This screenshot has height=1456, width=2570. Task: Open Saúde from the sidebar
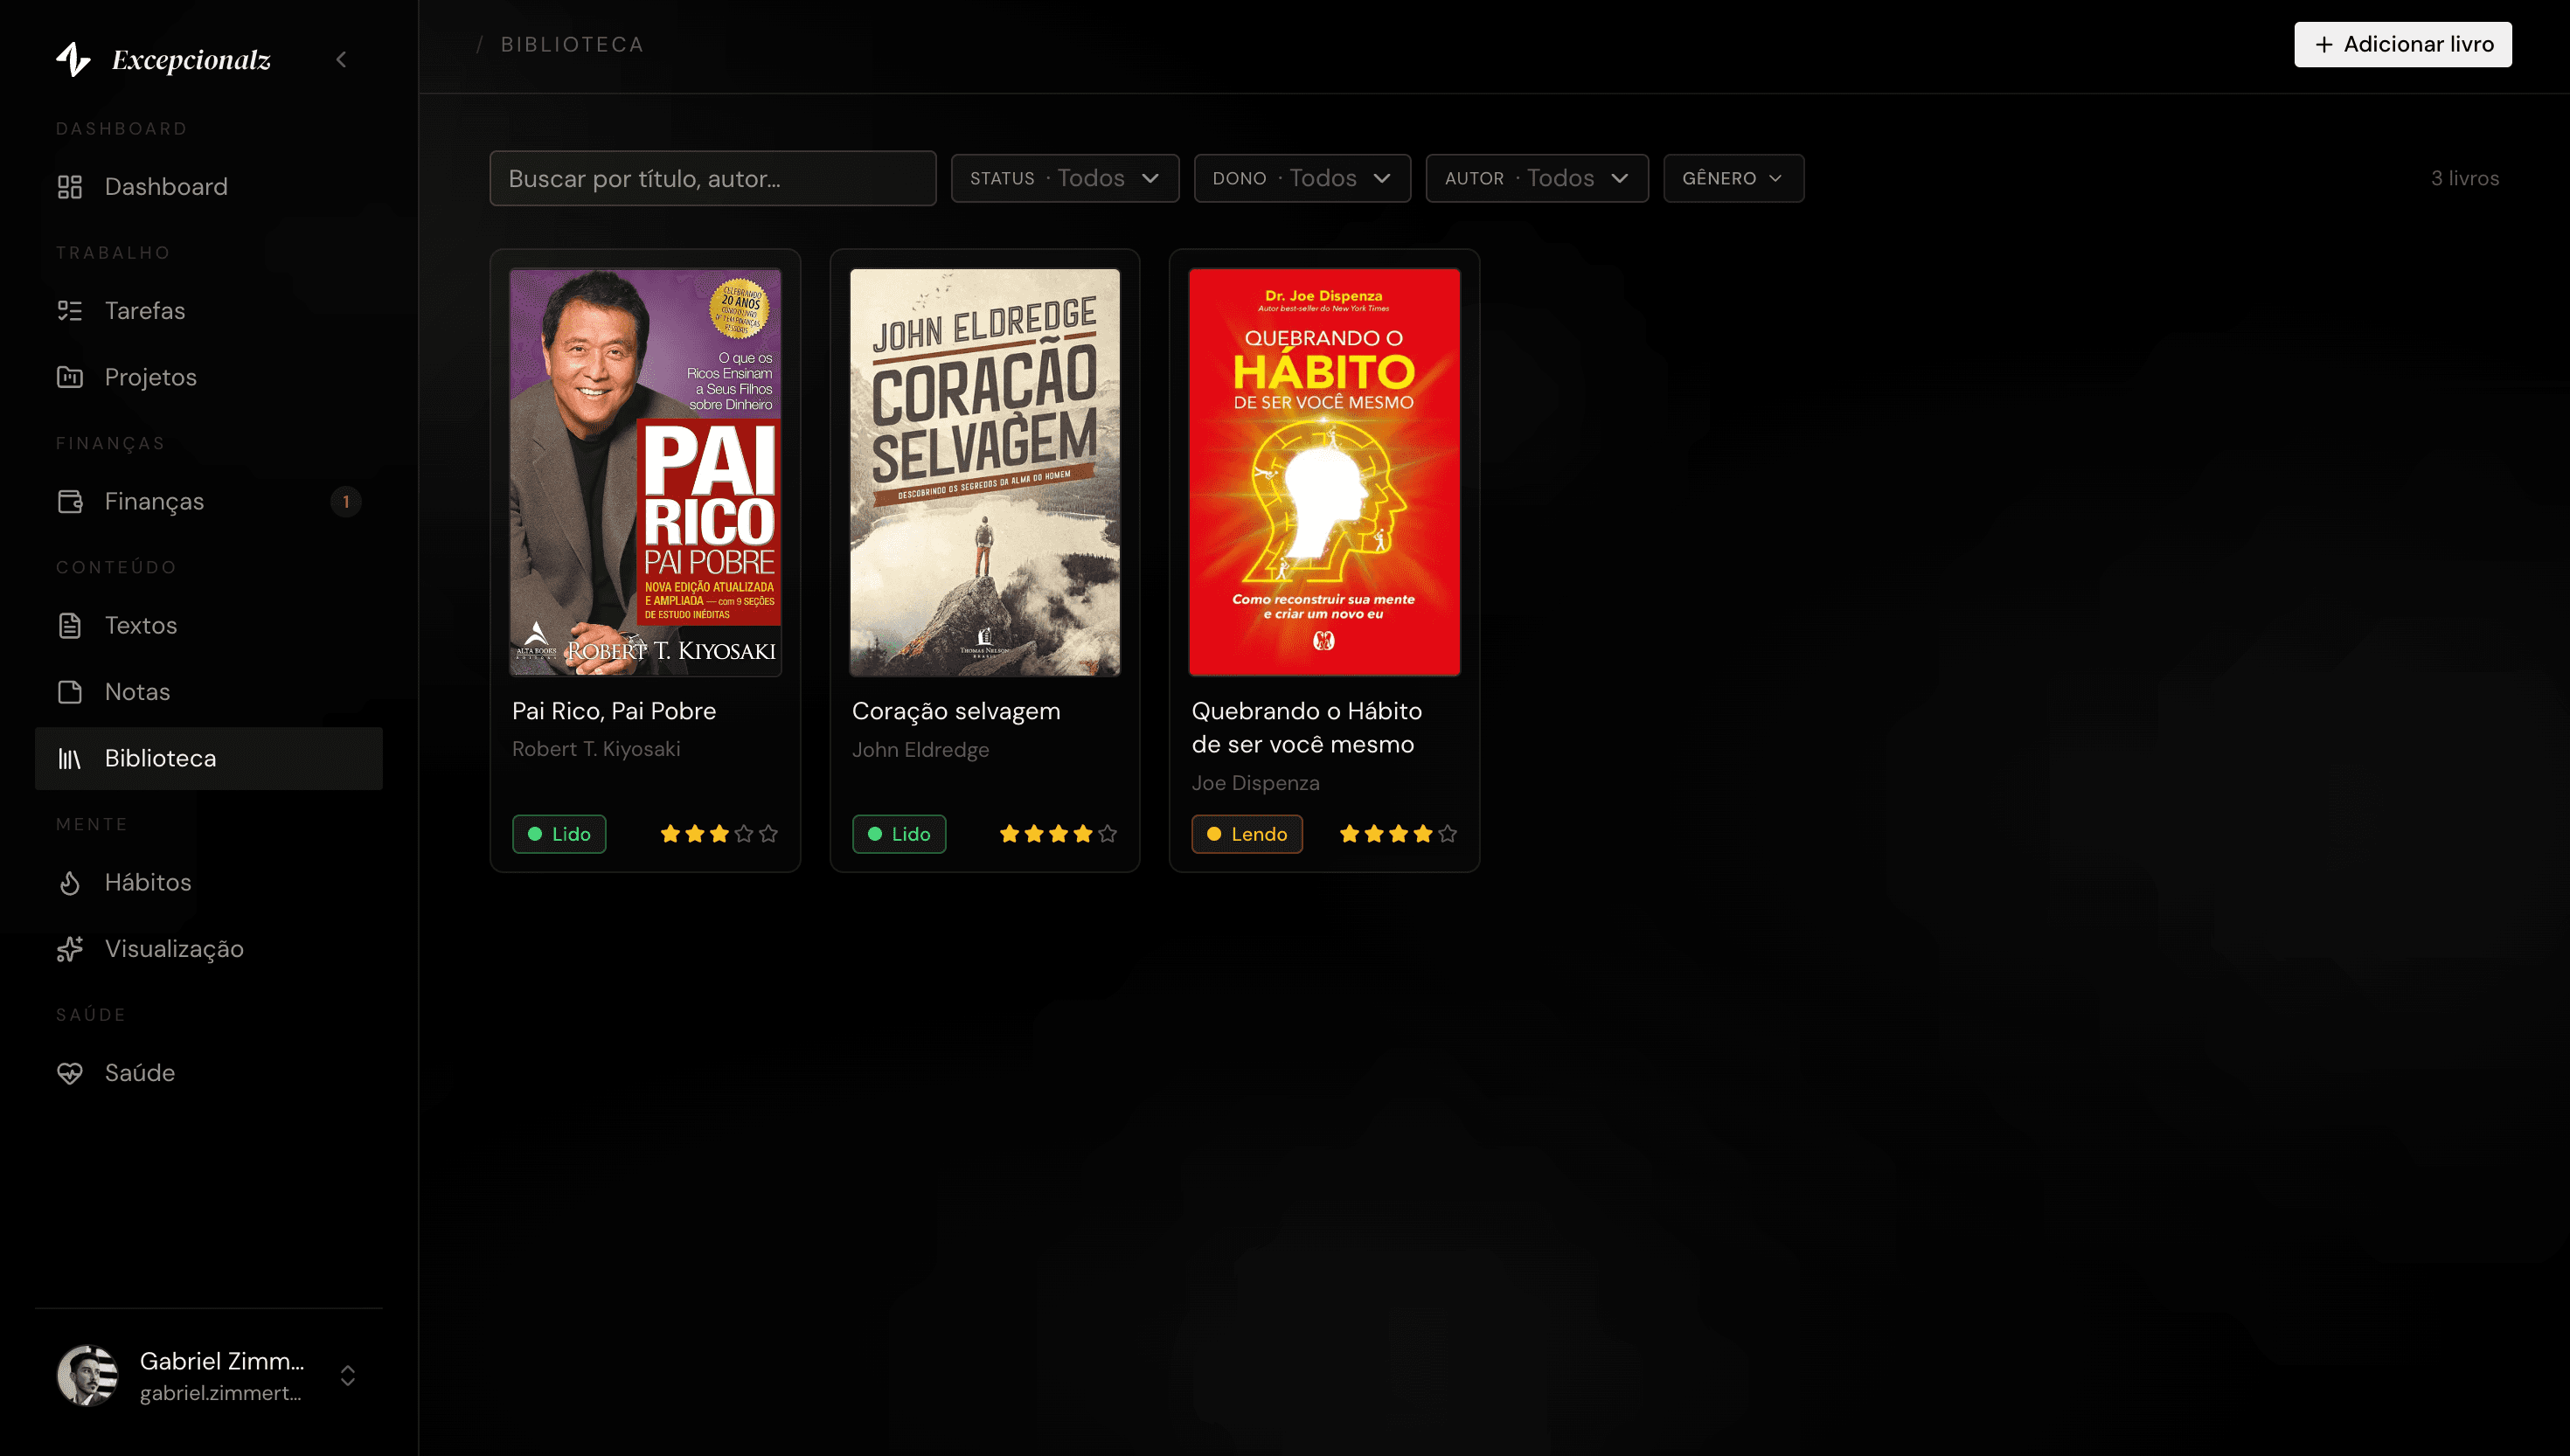coord(209,1073)
